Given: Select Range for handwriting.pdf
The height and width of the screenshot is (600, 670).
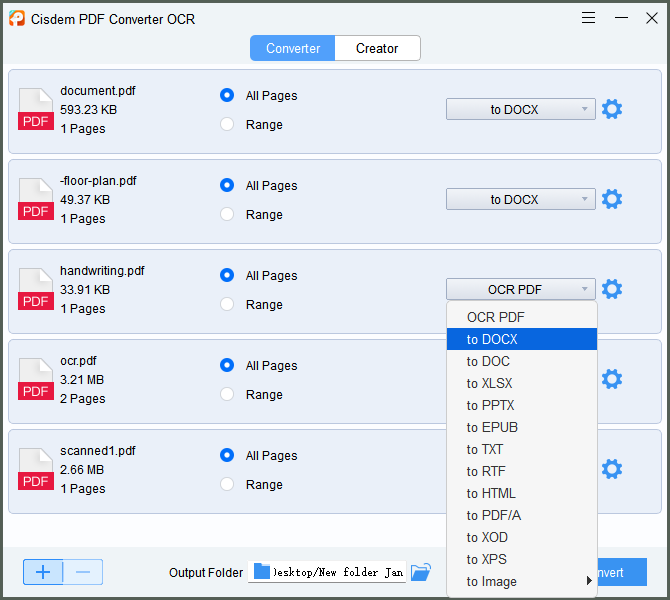Looking at the screenshot, I should (227, 304).
